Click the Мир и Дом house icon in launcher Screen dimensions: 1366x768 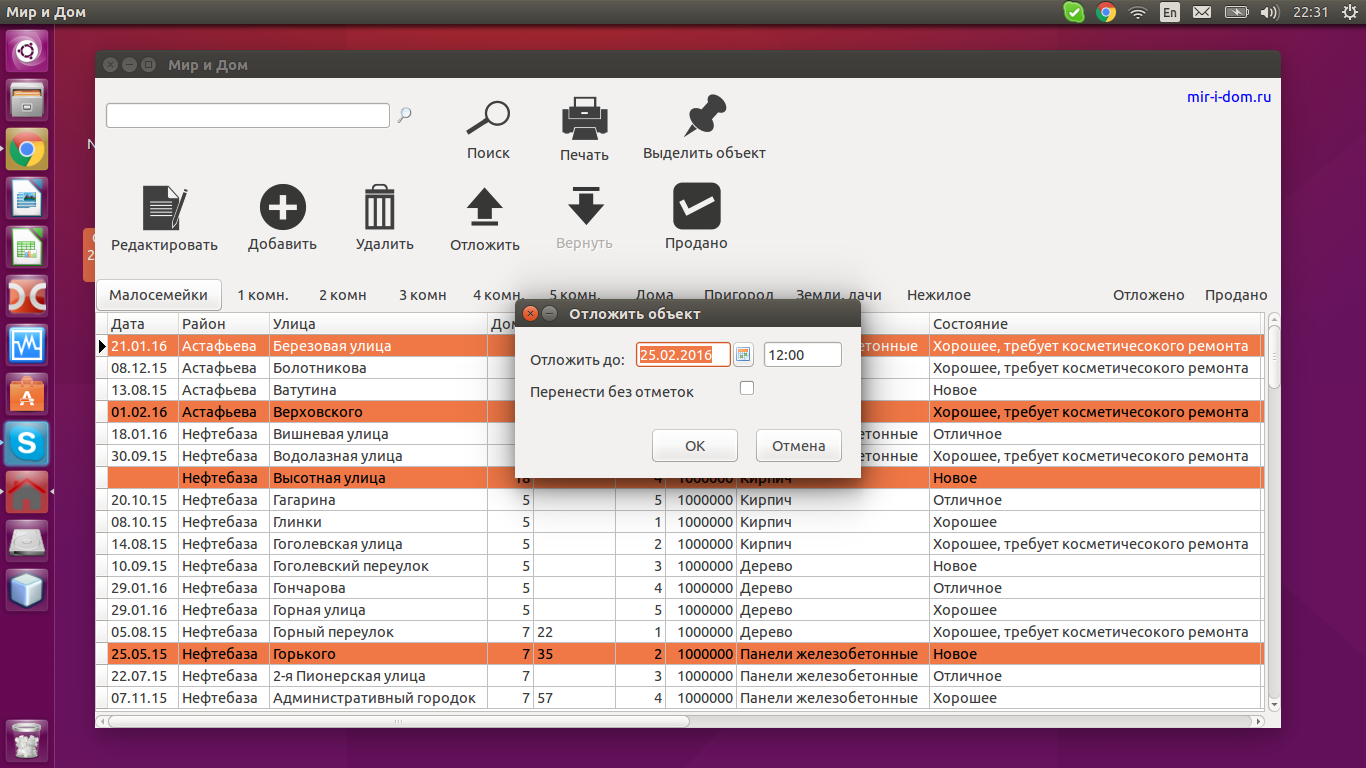point(27,491)
